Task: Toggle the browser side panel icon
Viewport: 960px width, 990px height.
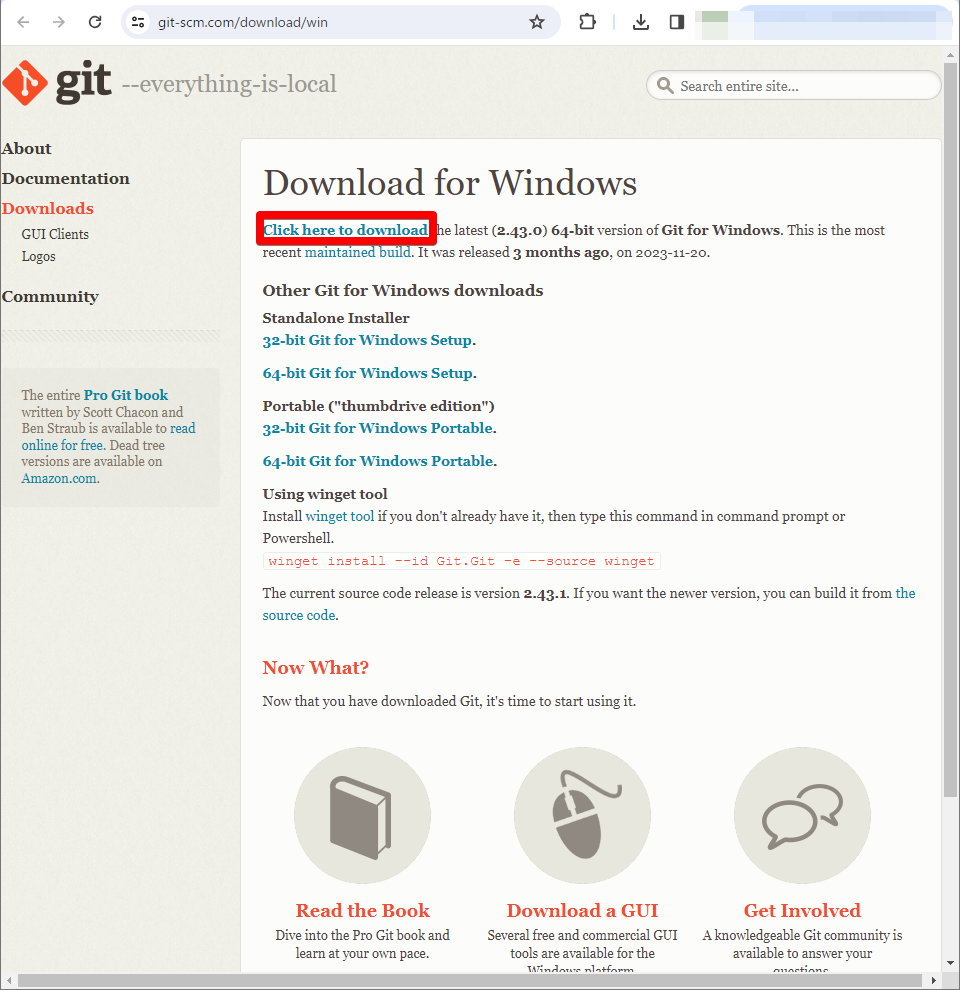Action: [677, 22]
